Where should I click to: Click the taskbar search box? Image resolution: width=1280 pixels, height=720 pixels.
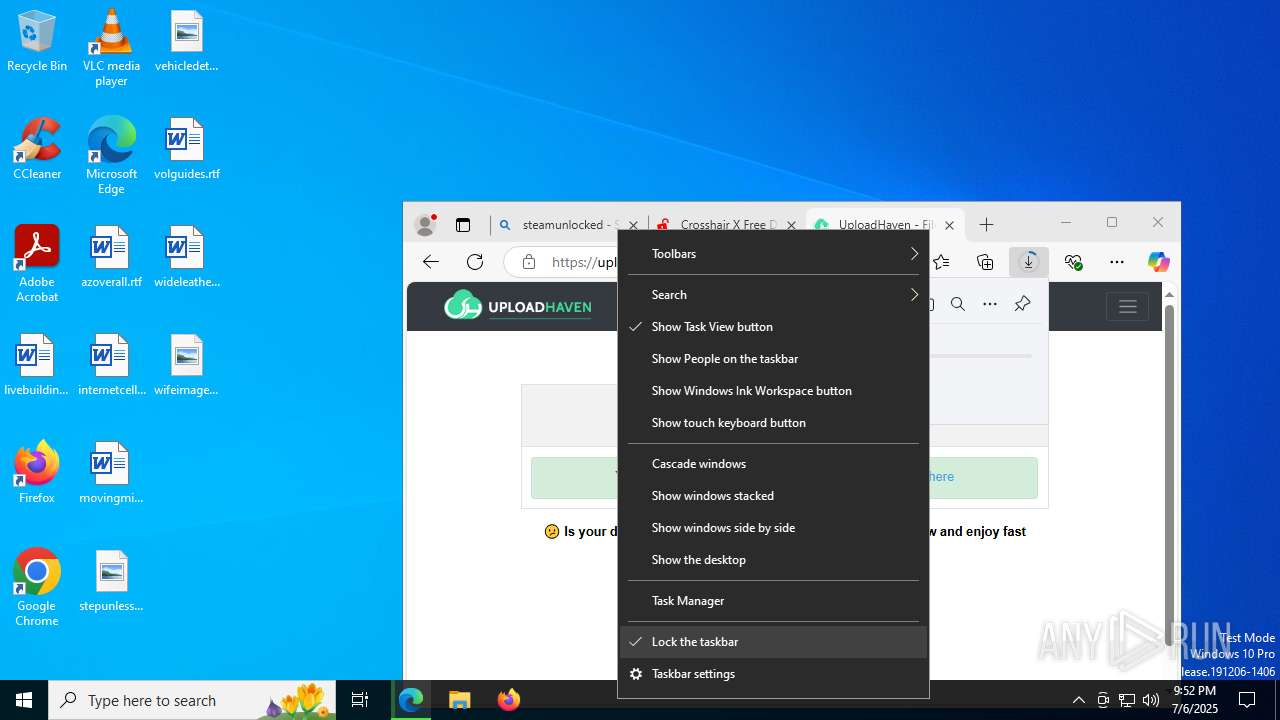point(193,700)
